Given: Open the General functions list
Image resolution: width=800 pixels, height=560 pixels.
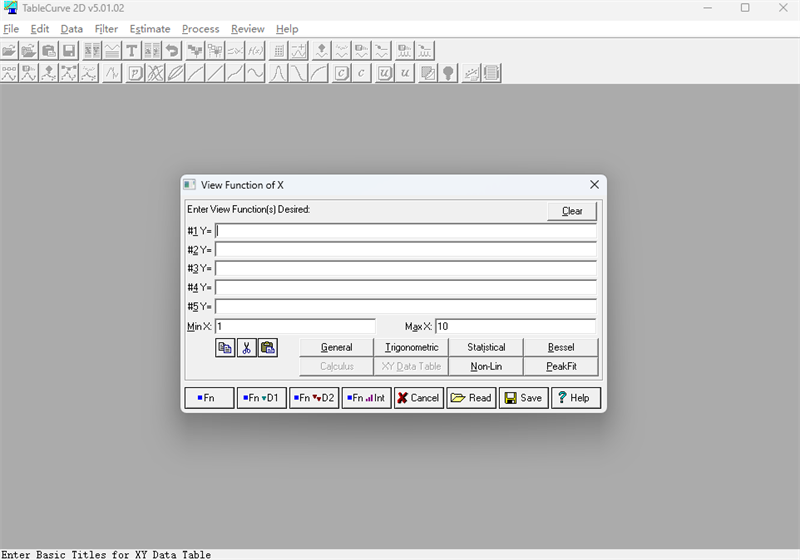Looking at the screenshot, I should [336, 347].
